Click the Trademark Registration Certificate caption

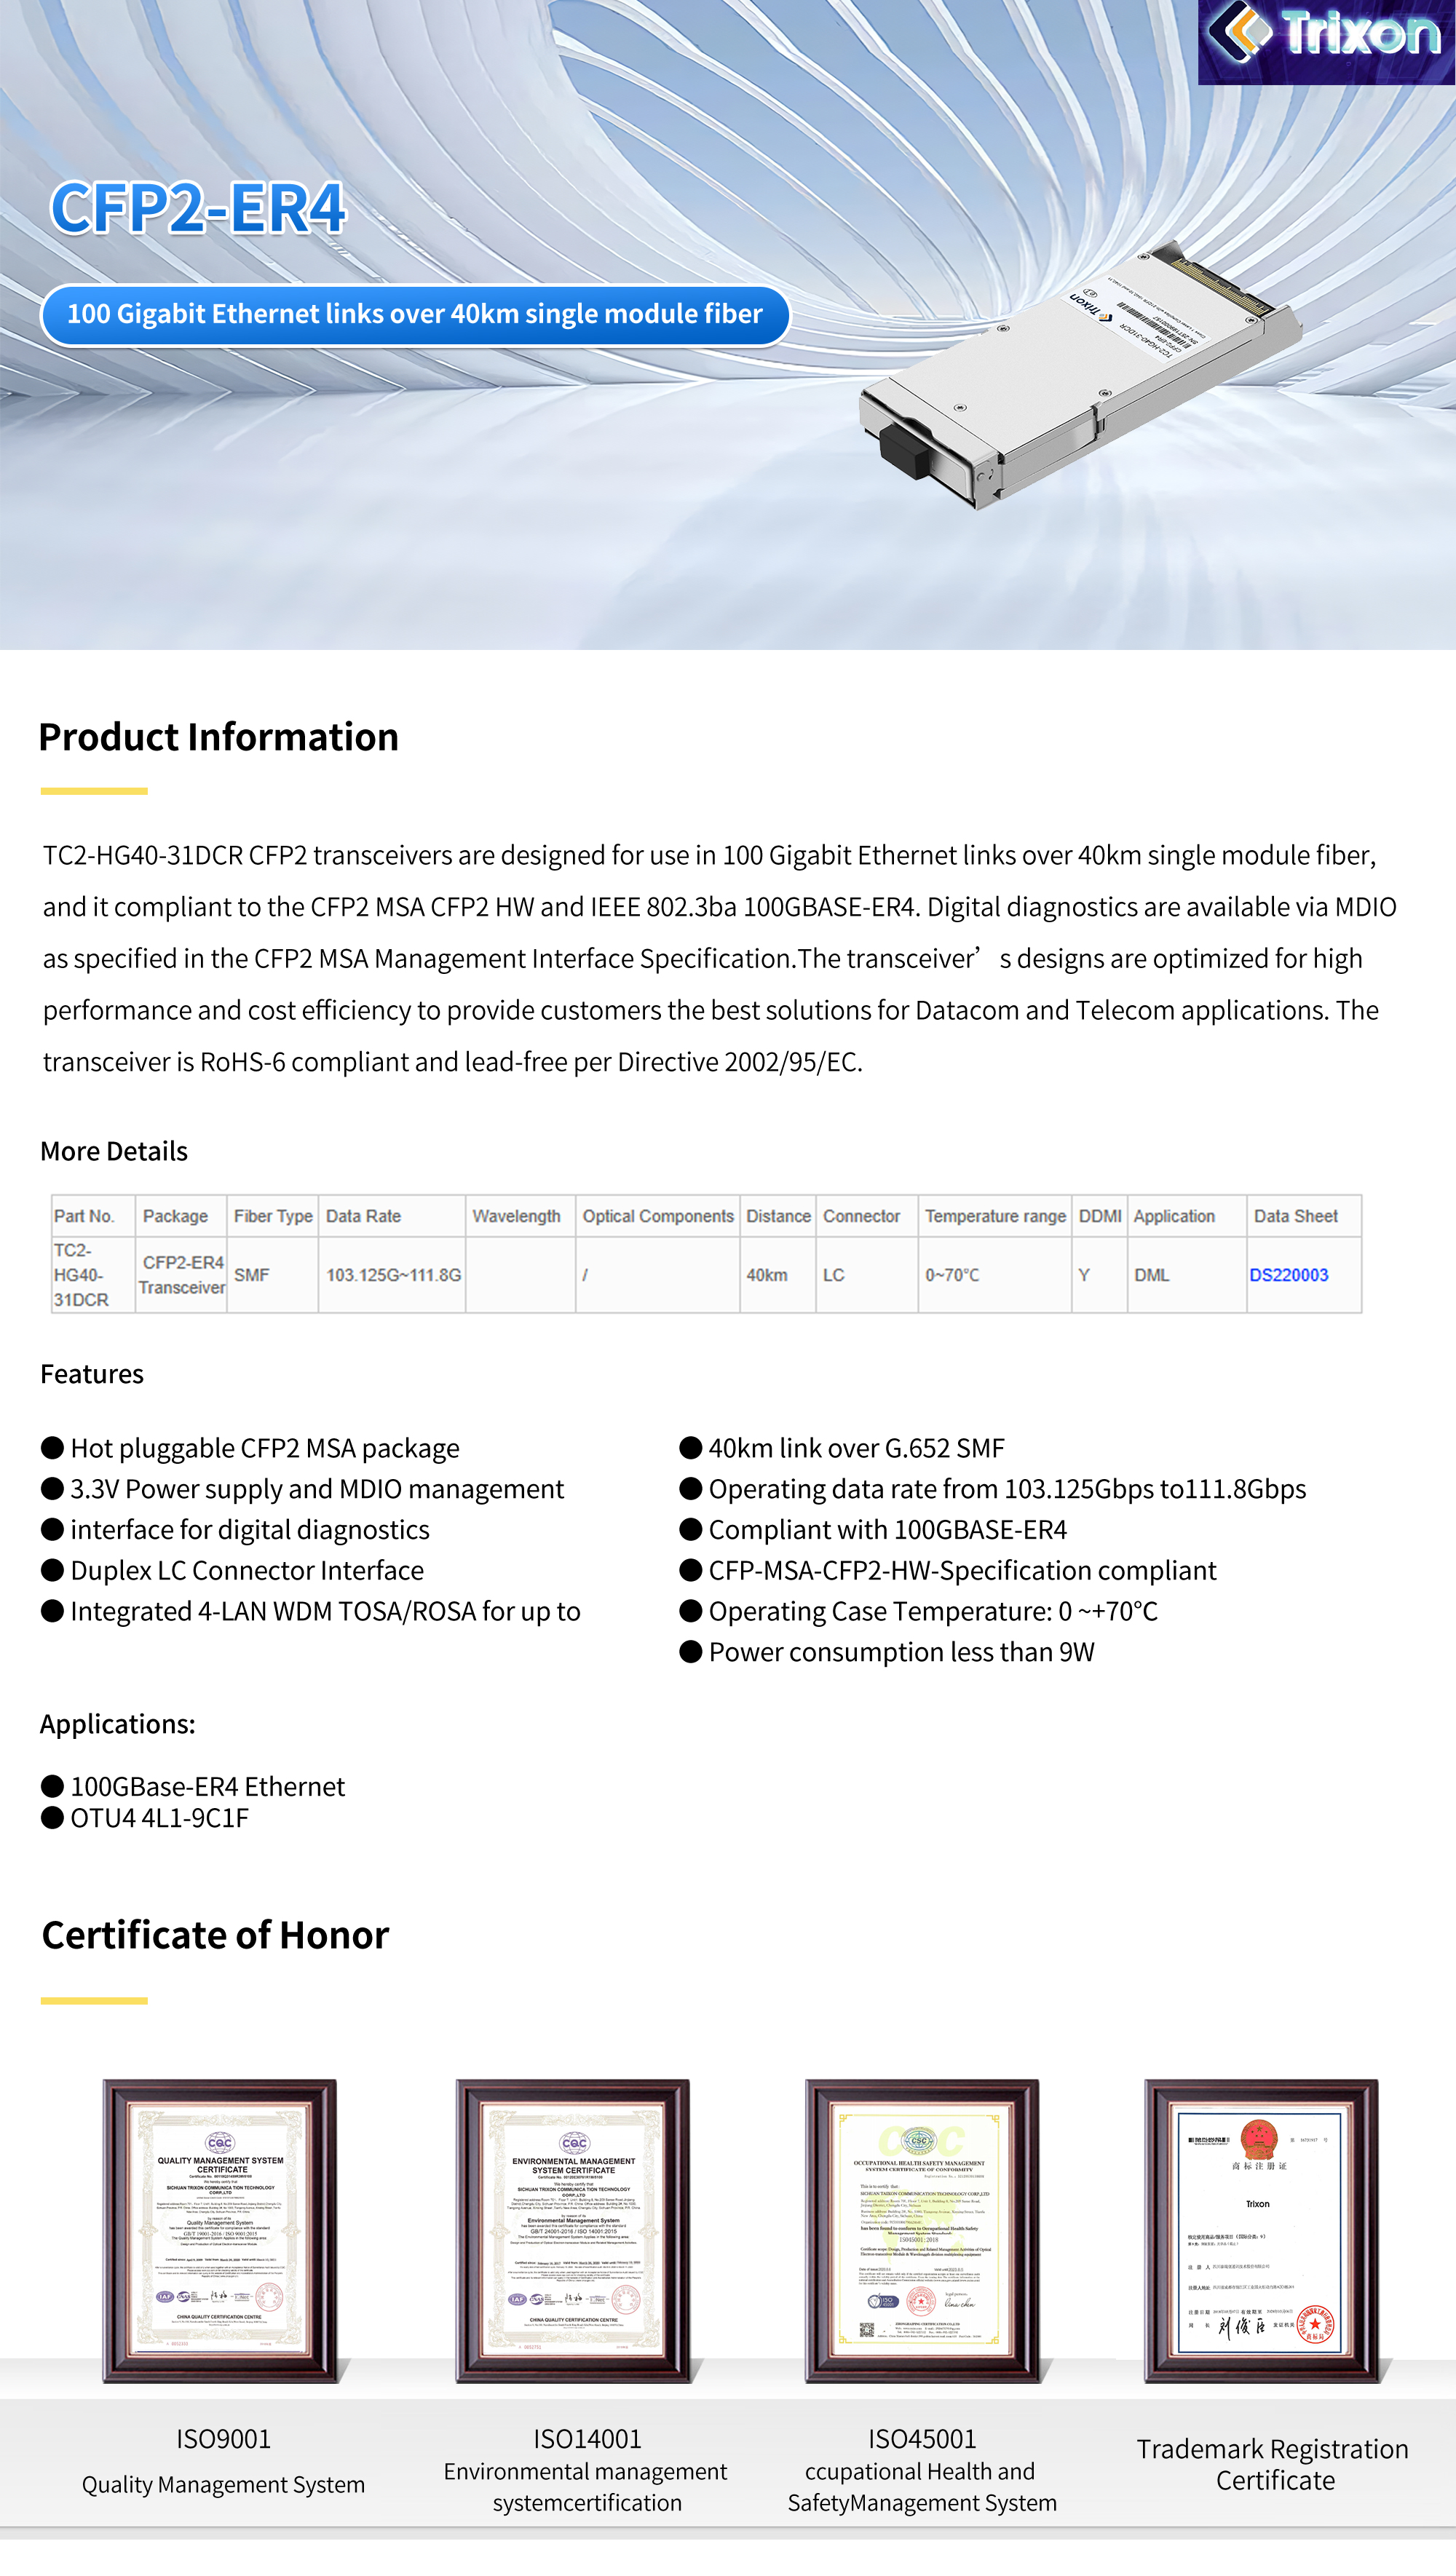pos(1272,2464)
